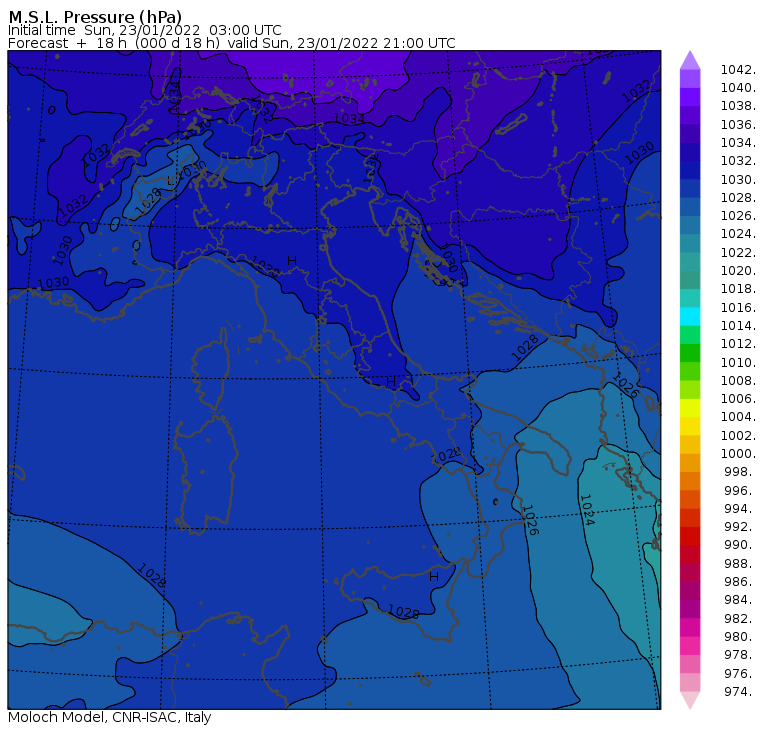
Task: Click the 1032. legend label
Action: pyautogui.click(x=738, y=161)
